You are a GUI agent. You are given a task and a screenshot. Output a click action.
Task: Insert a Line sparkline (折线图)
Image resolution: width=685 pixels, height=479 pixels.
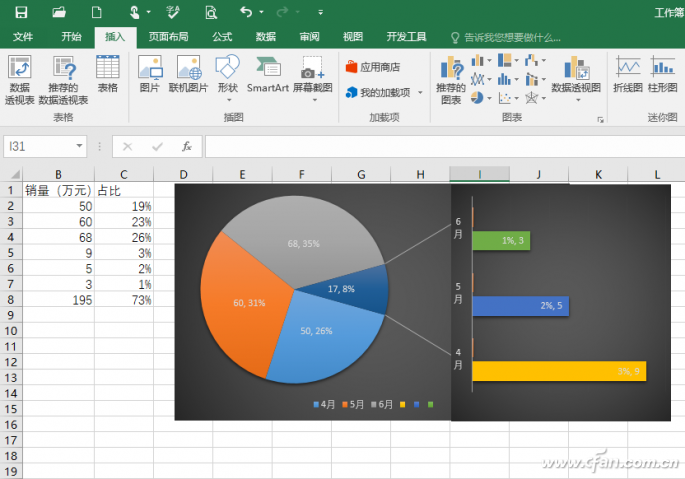coord(628,73)
